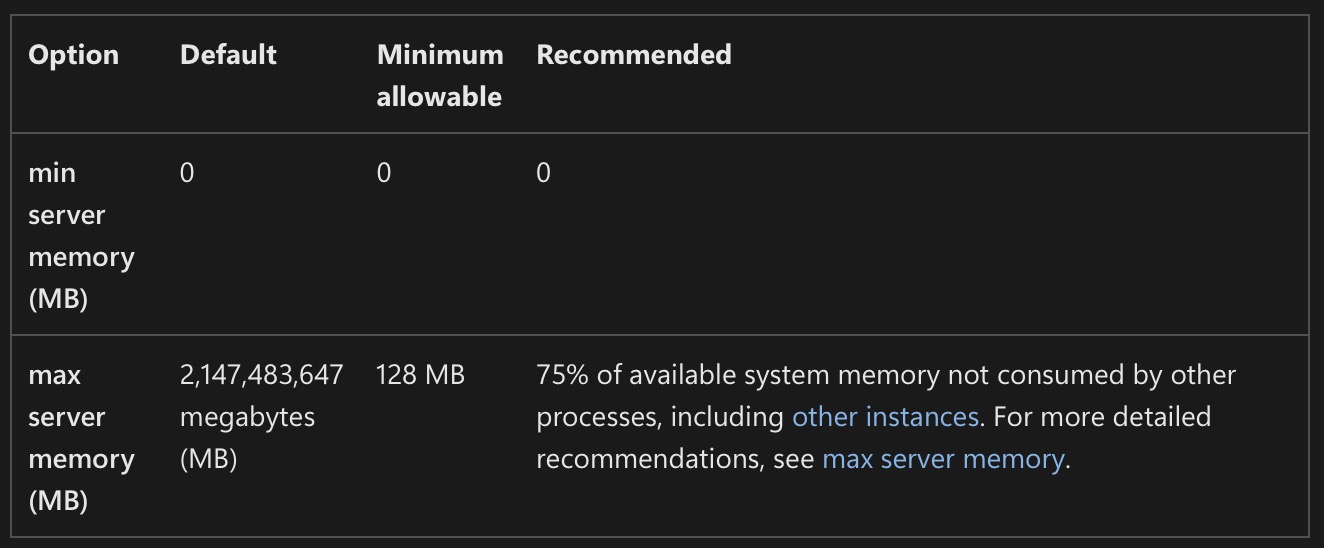Viewport: 1324px width, 548px height.
Task: Click the bold "max server memory (MB)" row label
Action: [81, 438]
